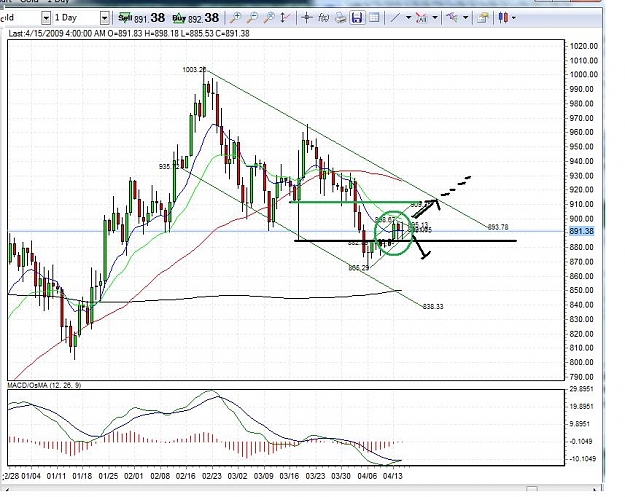
Task: Reset chart zoom with magnifier icon
Action: pos(269,18)
